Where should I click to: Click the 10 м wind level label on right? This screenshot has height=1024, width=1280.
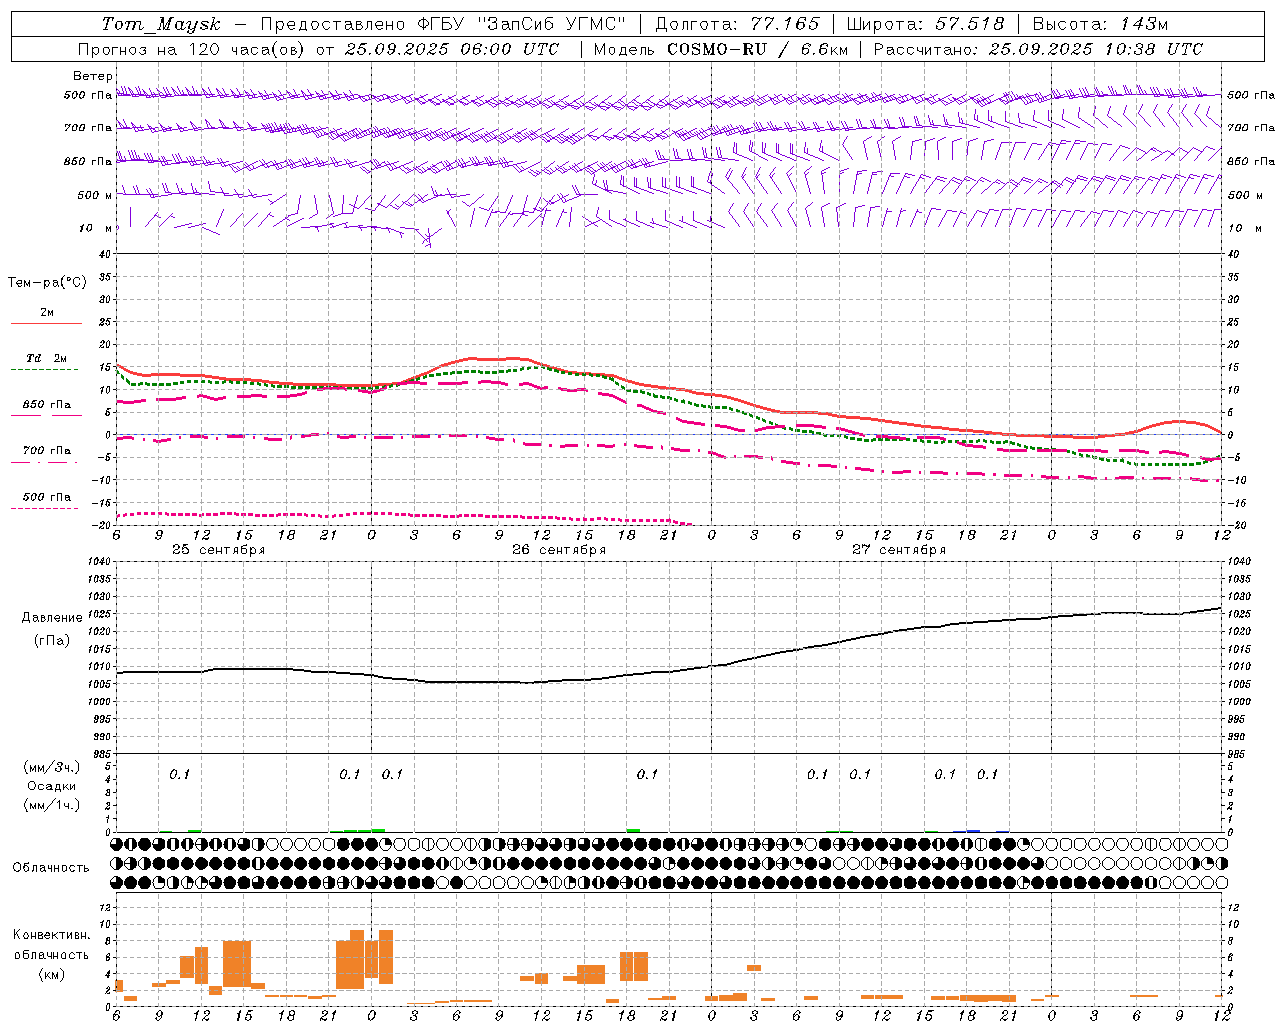pyautogui.click(x=1244, y=228)
